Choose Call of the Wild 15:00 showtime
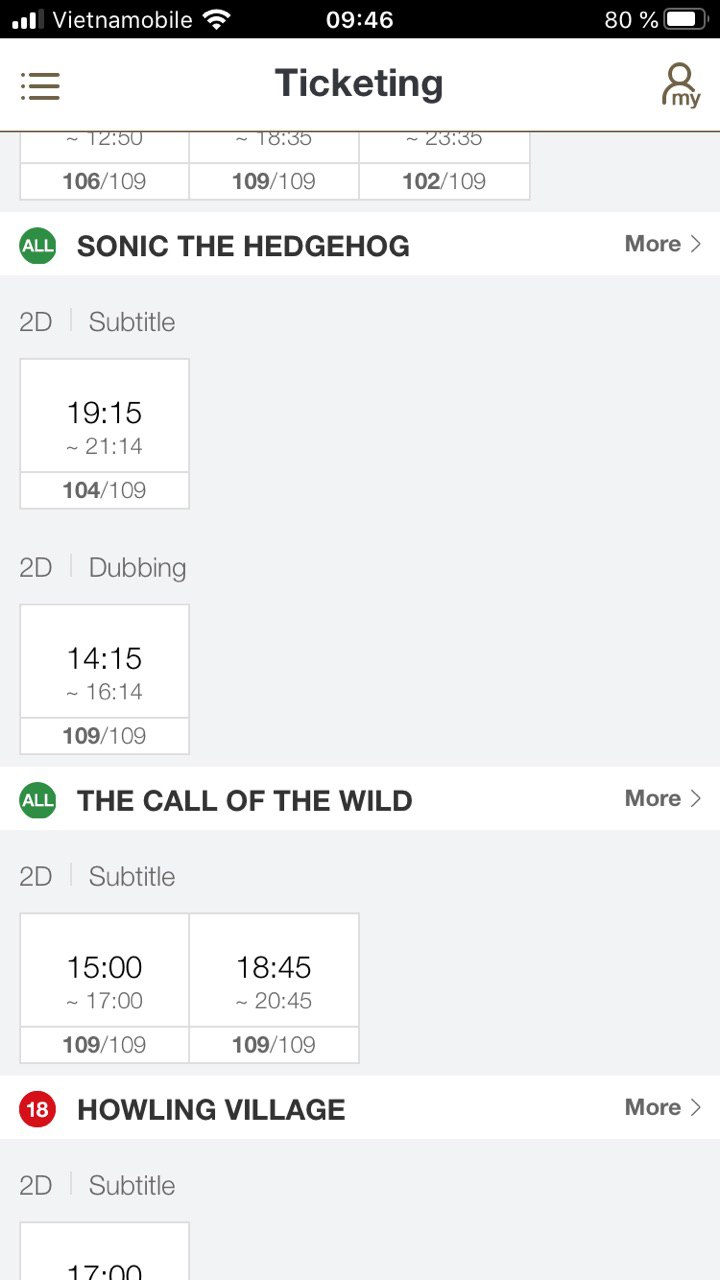 pos(105,988)
